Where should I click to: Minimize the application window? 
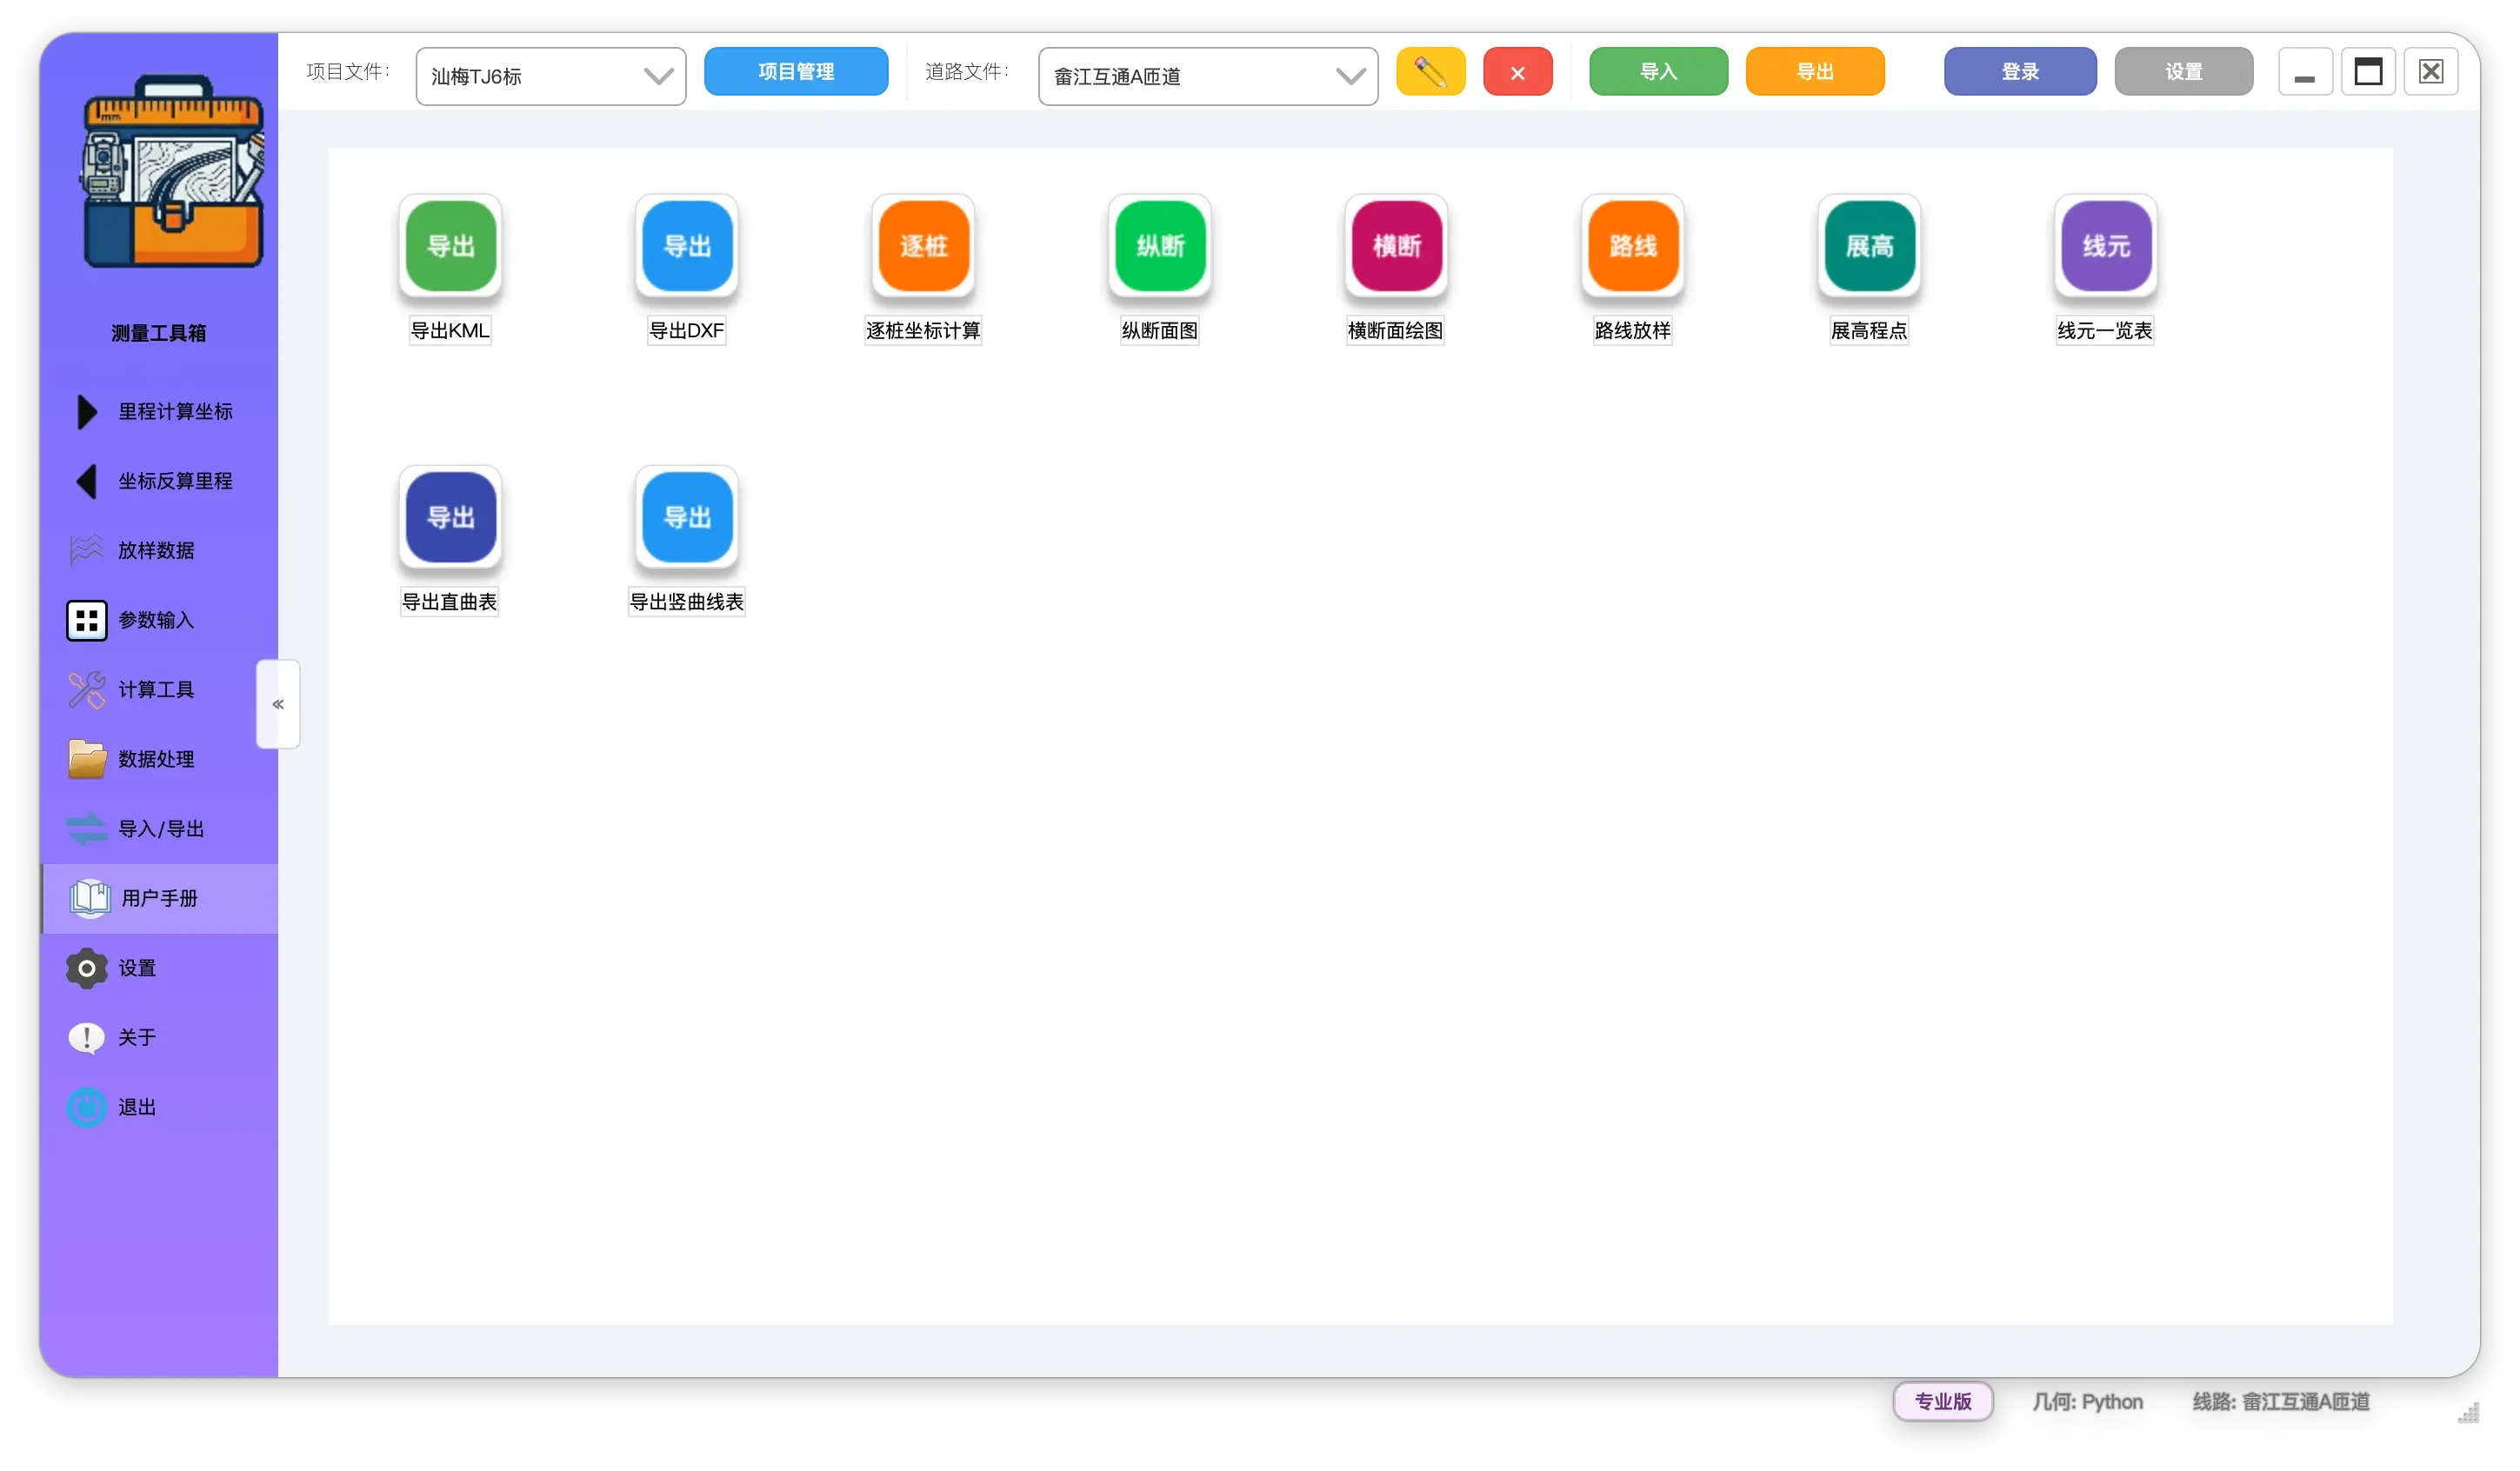[x=2305, y=72]
